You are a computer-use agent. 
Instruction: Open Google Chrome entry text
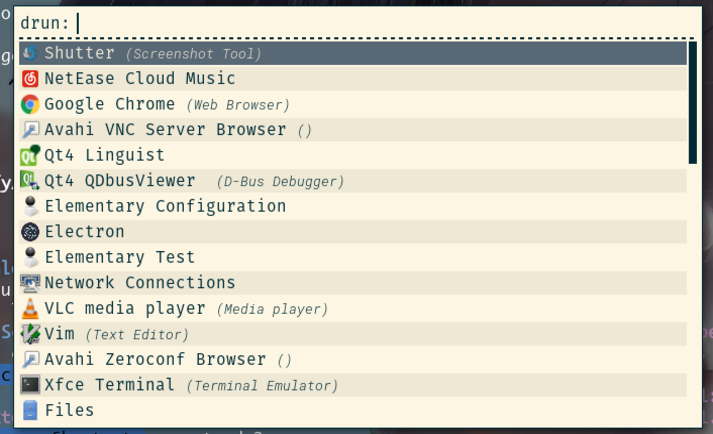point(110,104)
